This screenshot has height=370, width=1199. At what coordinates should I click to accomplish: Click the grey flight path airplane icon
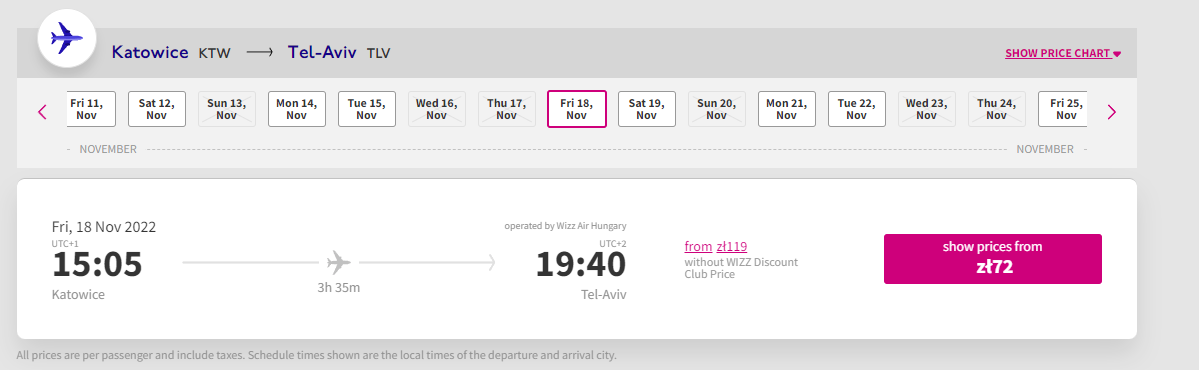coord(338,263)
